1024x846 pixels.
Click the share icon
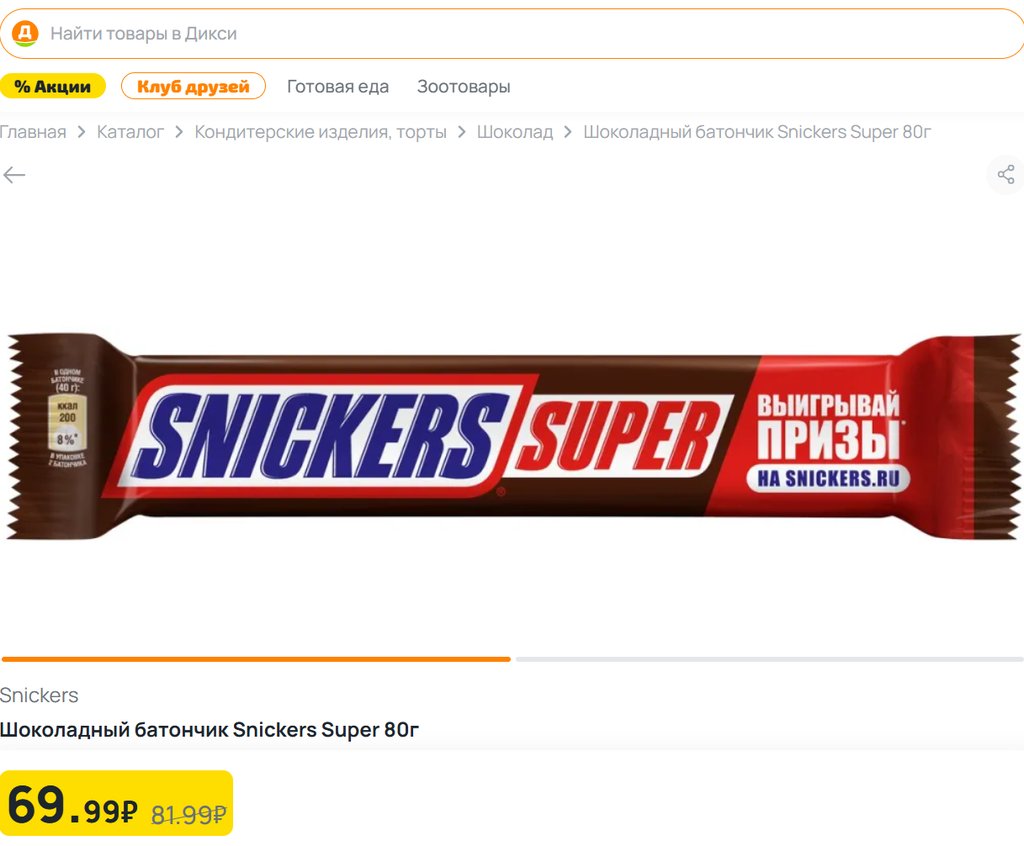1006,174
